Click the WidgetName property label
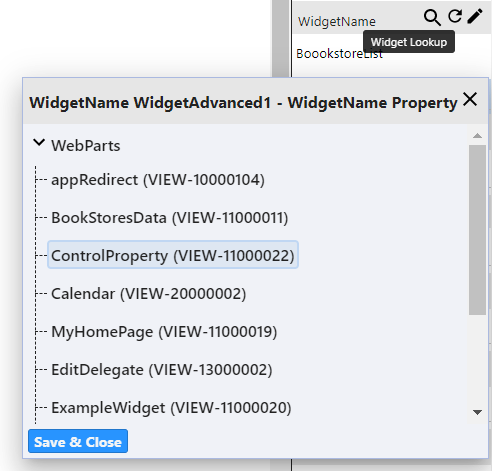 pos(337,22)
